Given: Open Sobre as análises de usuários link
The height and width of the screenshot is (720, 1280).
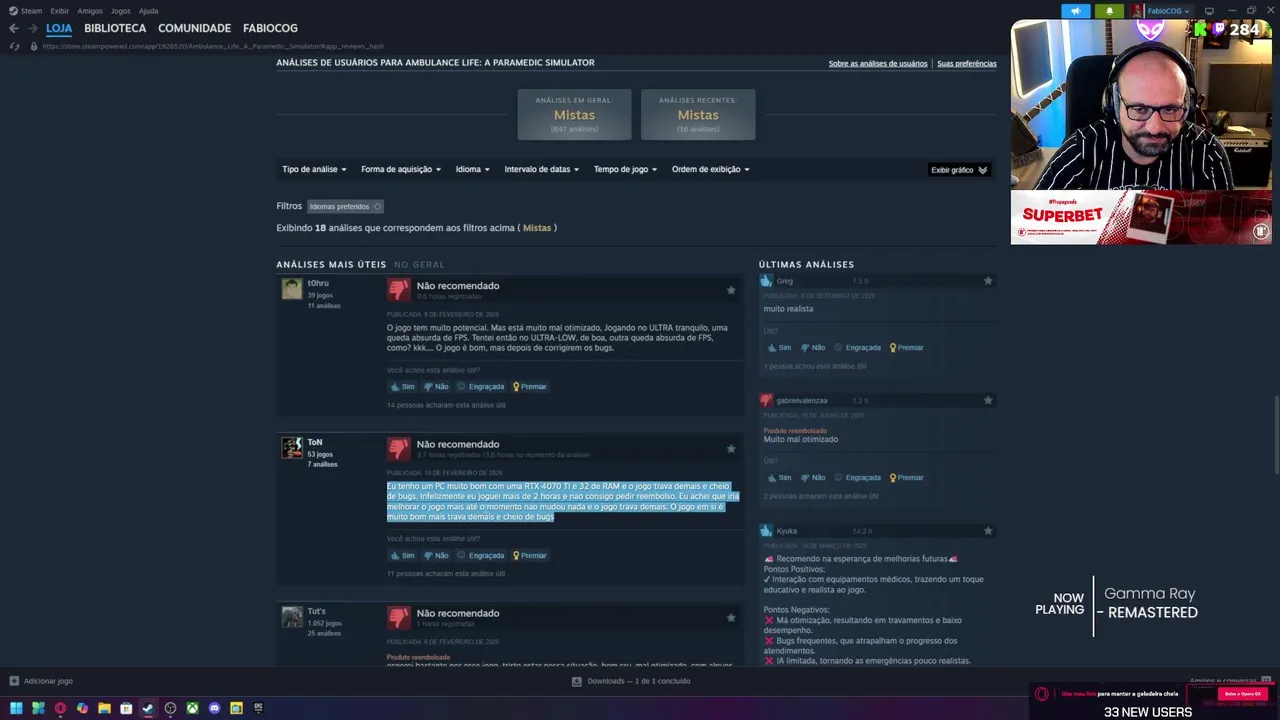Looking at the screenshot, I should [878, 63].
